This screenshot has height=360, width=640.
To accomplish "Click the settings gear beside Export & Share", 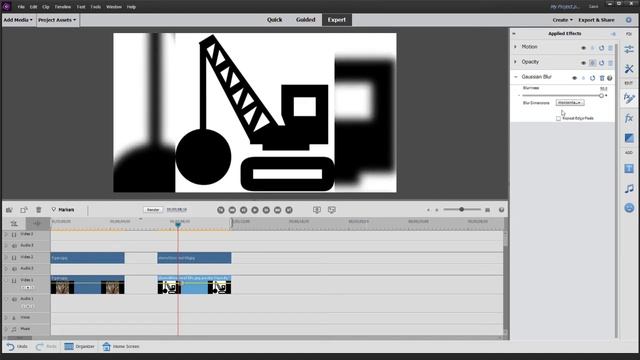I will click(629, 20).
